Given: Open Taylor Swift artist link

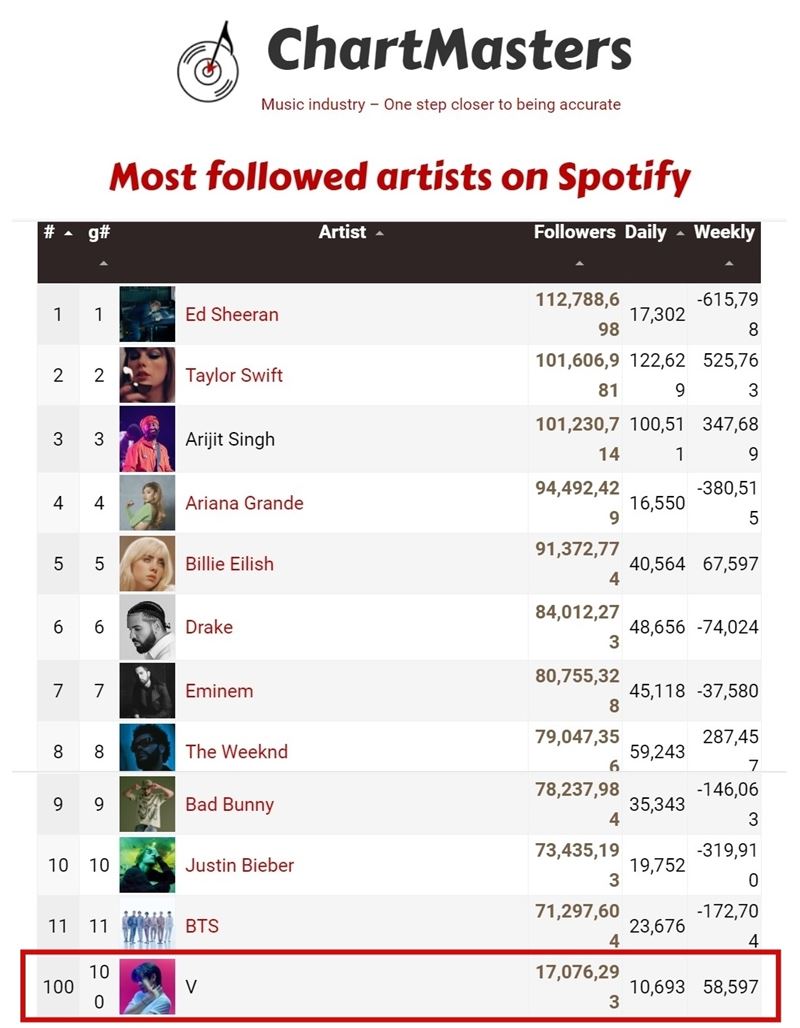Looking at the screenshot, I should 233,376.
